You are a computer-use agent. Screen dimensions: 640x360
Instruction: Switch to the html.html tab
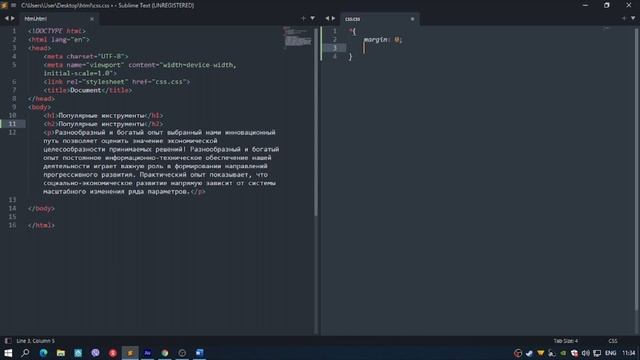click(36, 19)
